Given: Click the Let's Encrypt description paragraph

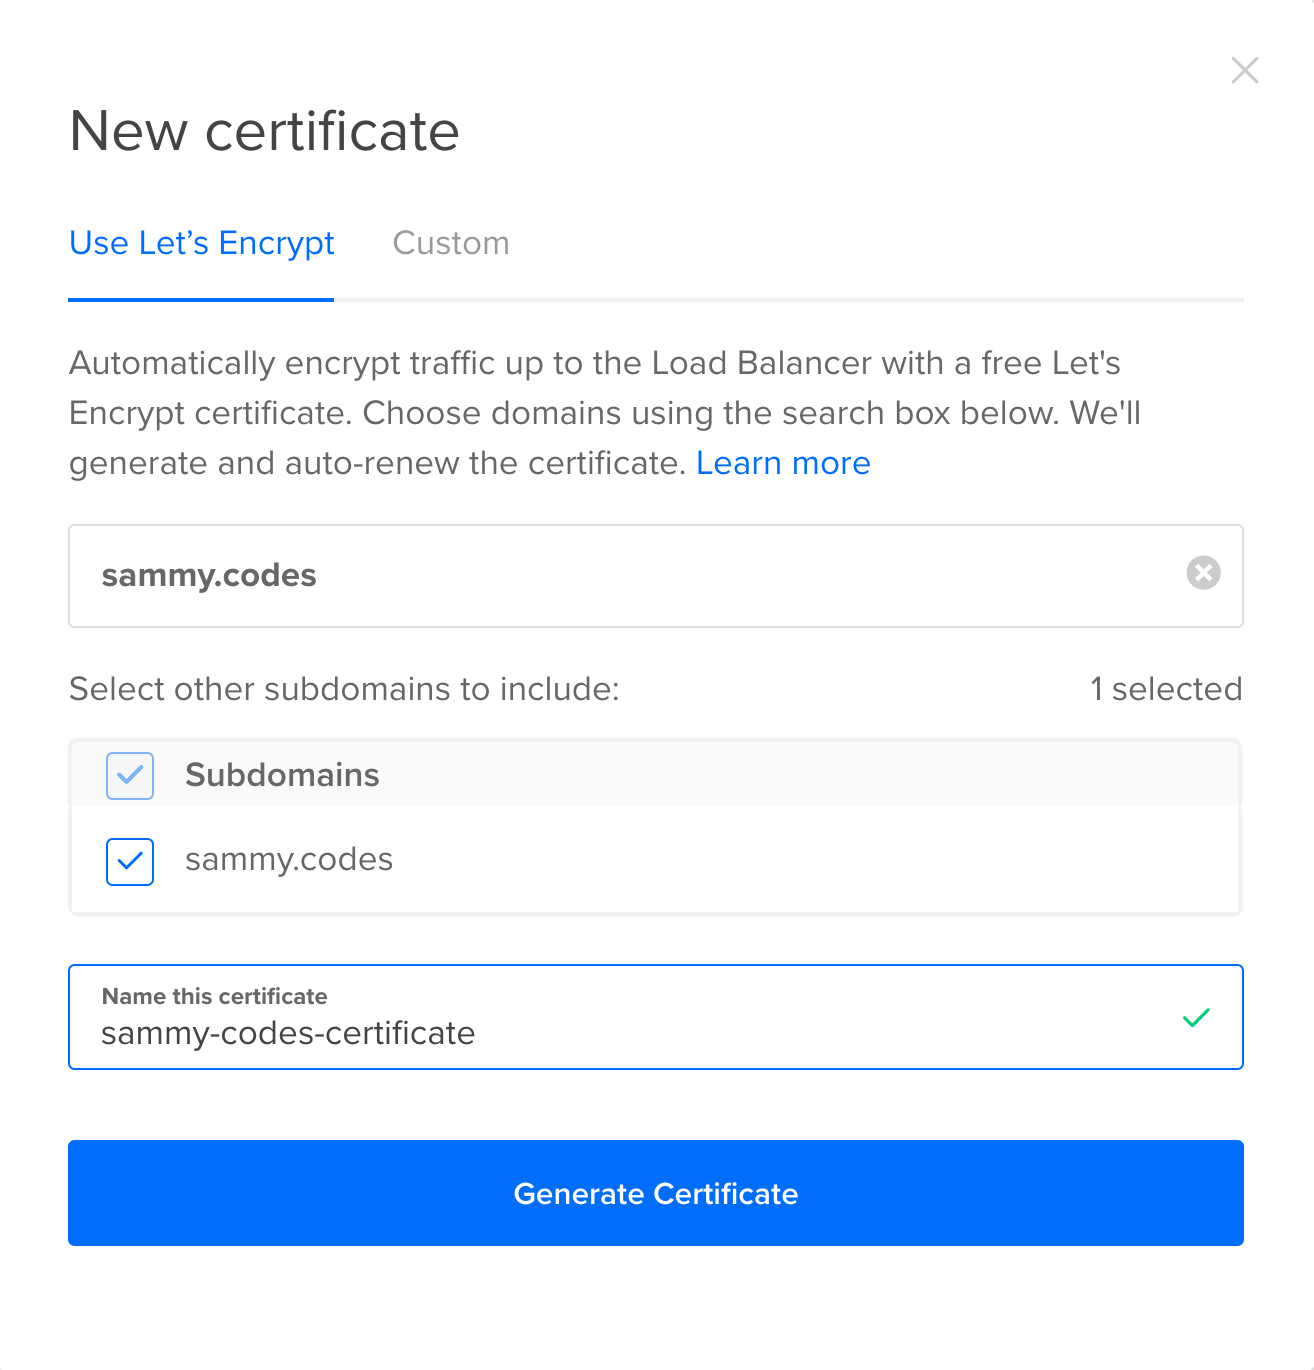Looking at the screenshot, I should [x=604, y=413].
